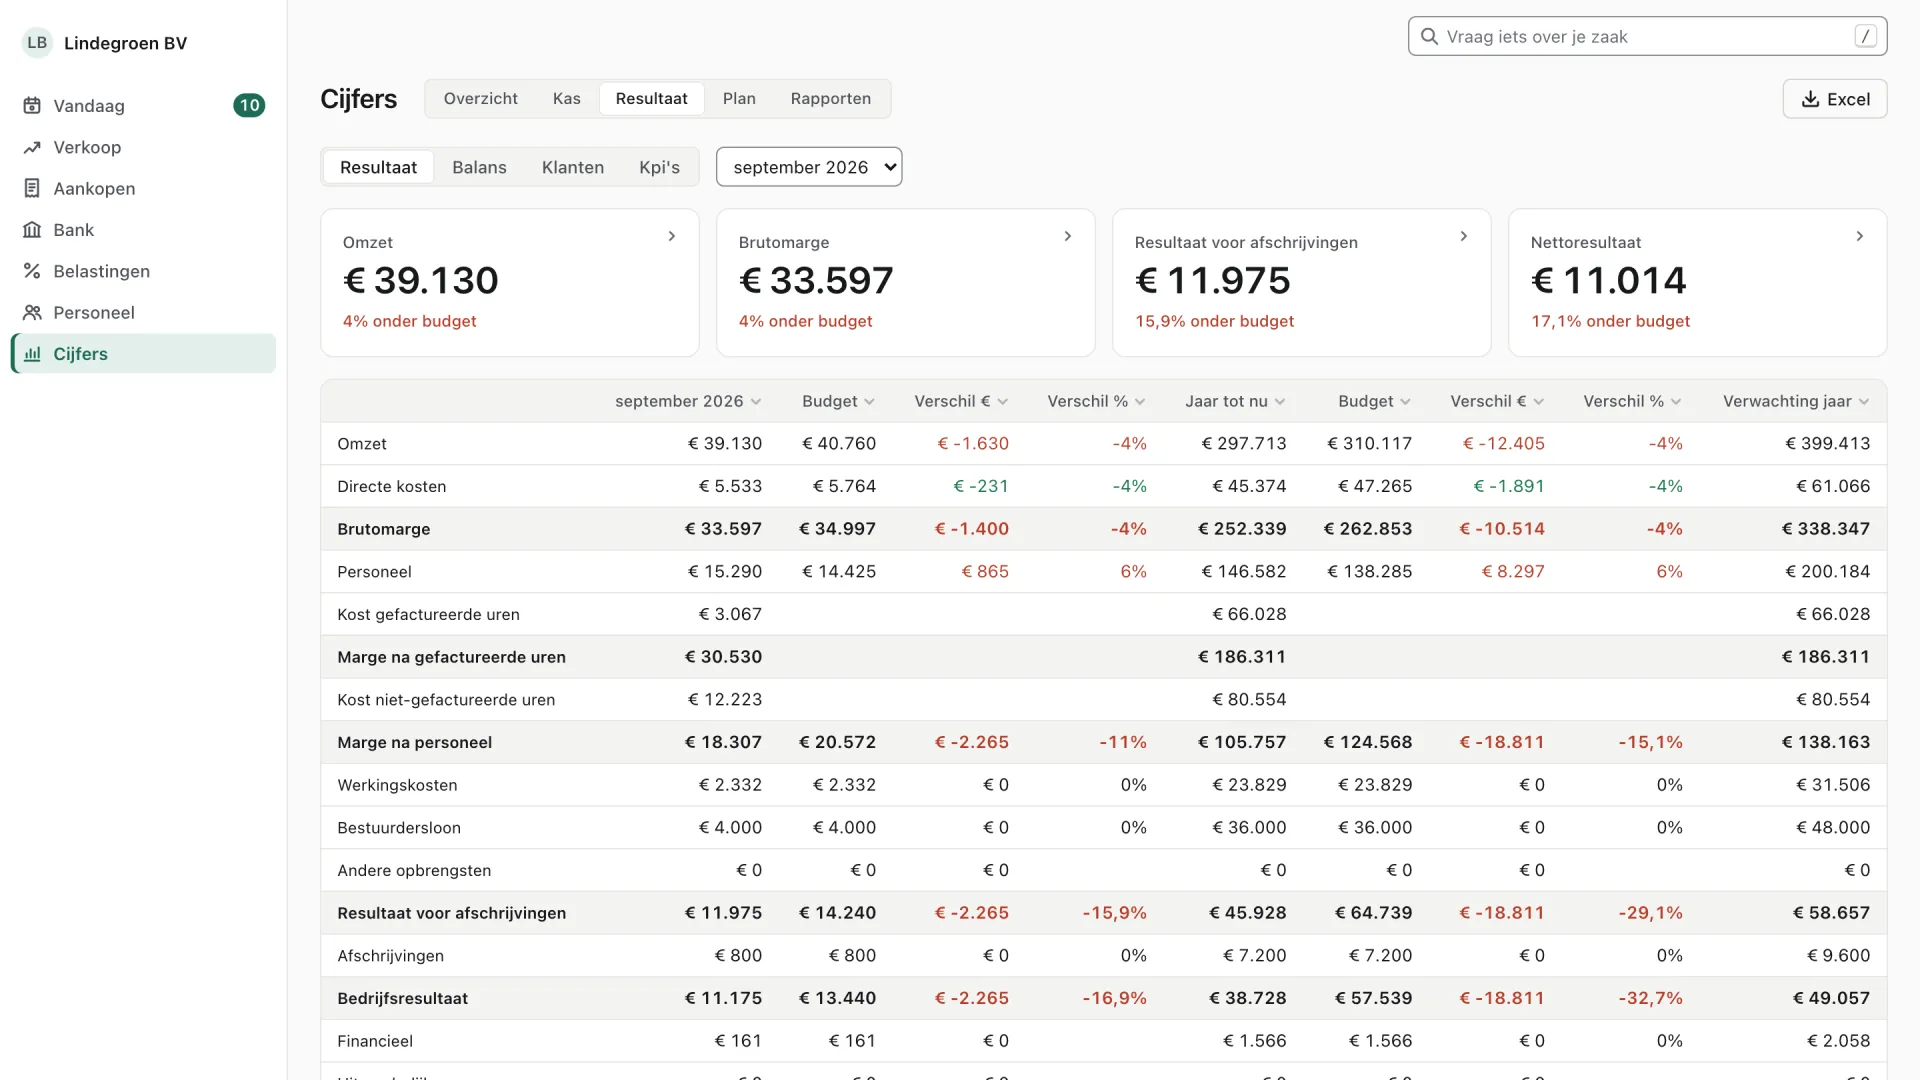Screen dimensions: 1920x1080
Task: Navigate to the Personeel section
Action: tap(143, 313)
